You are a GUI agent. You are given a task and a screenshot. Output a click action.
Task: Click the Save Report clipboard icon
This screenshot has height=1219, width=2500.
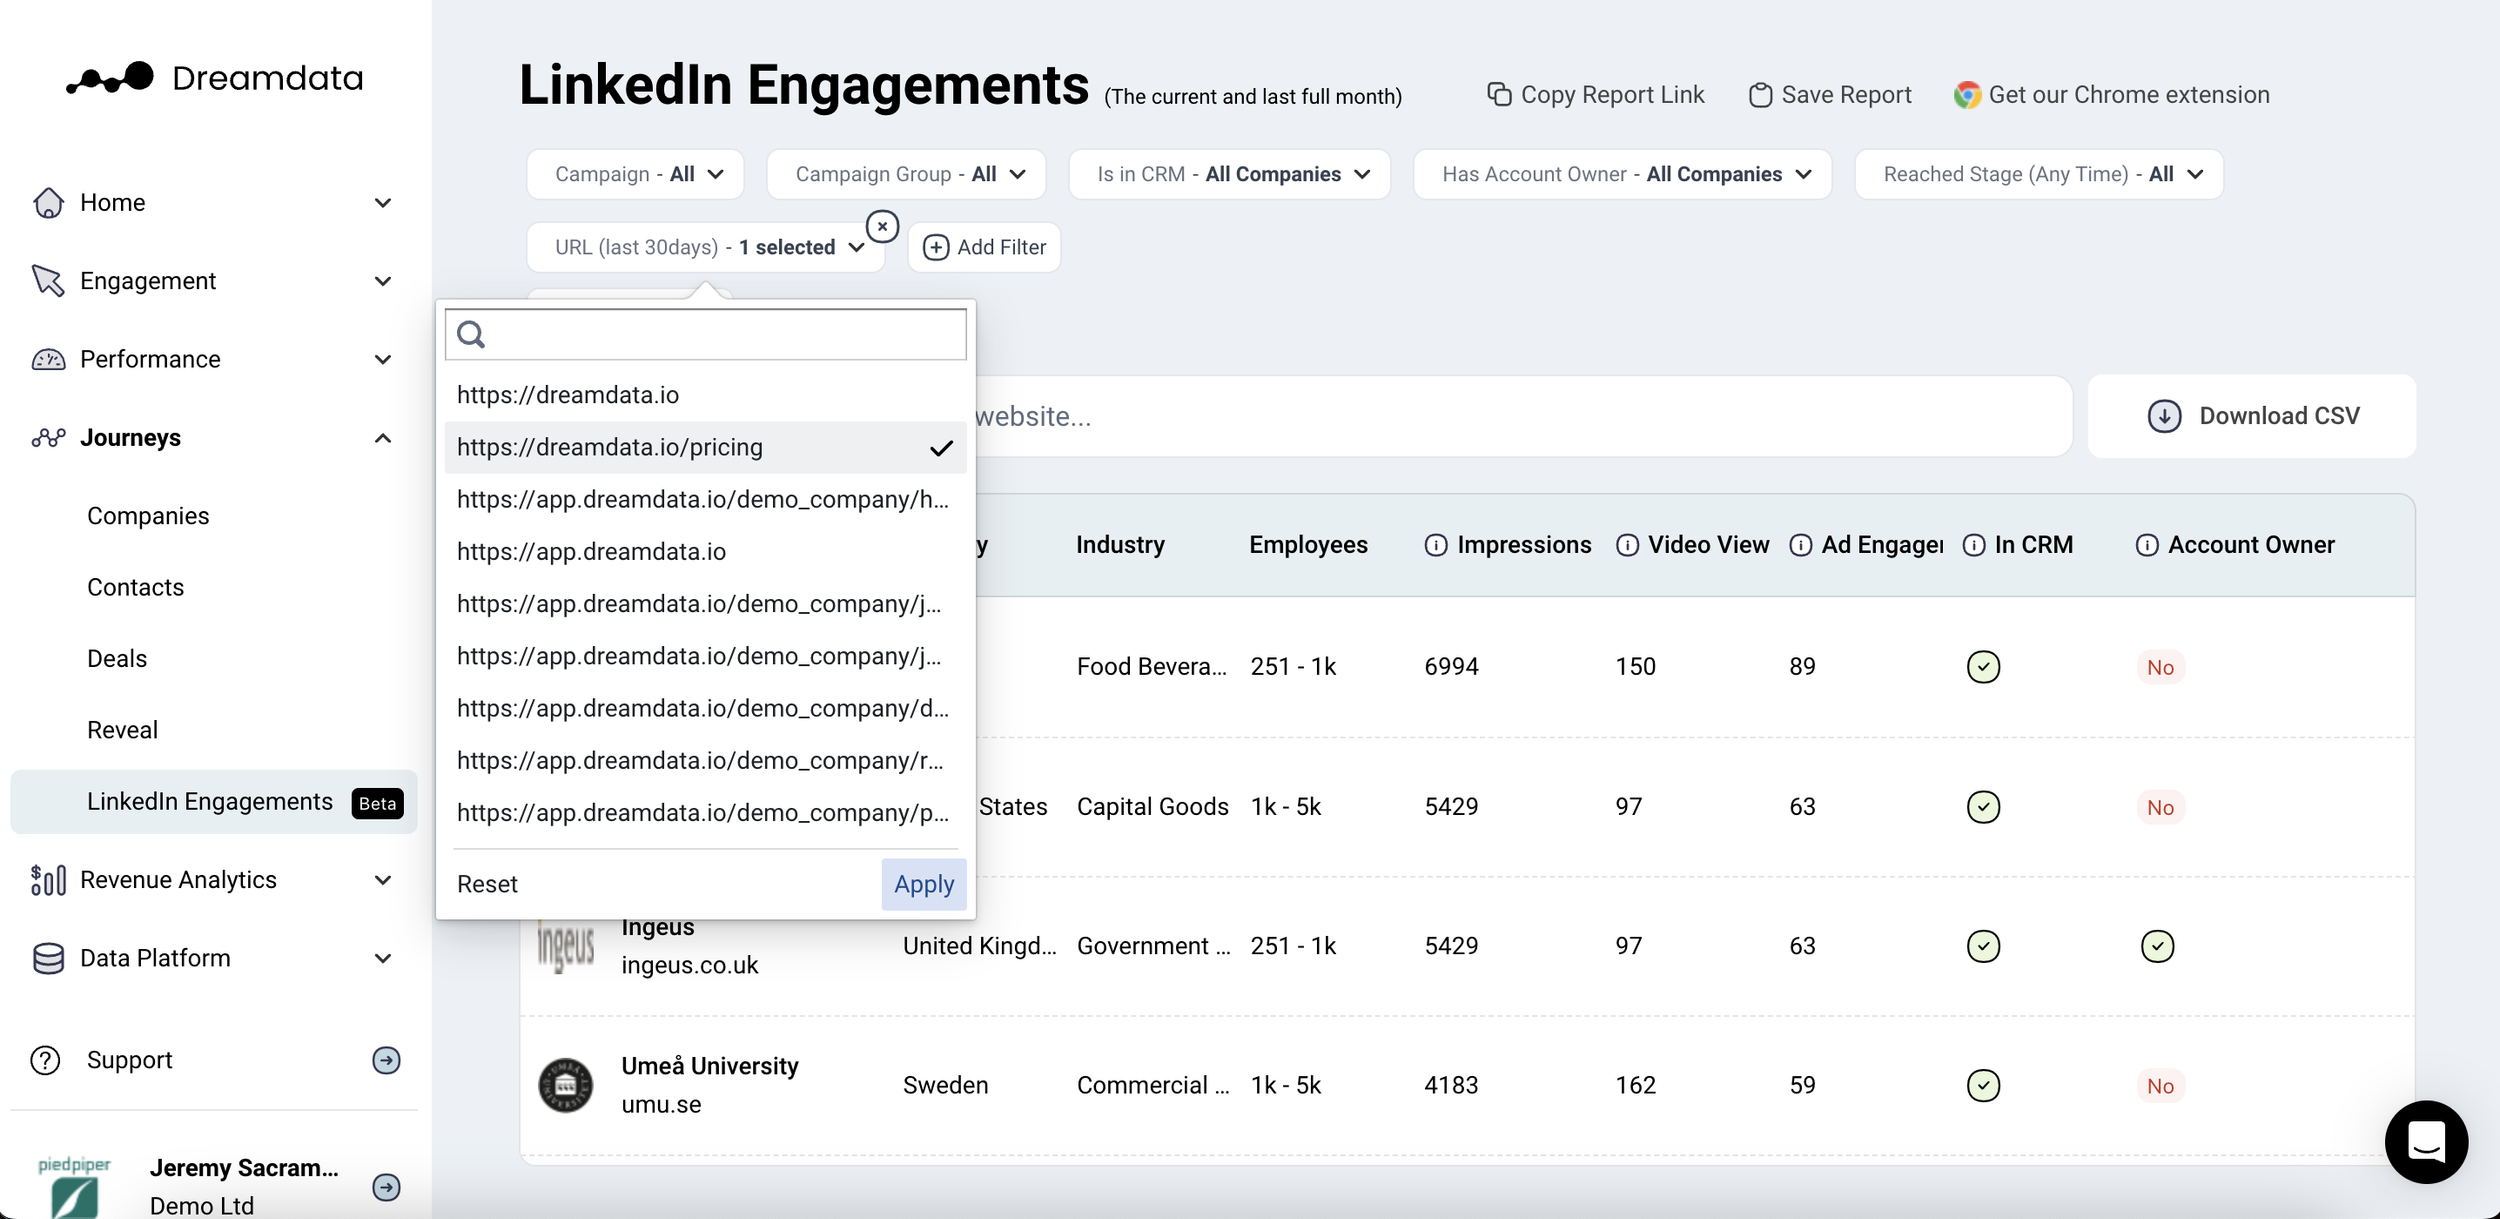pyautogui.click(x=1760, y=95)
